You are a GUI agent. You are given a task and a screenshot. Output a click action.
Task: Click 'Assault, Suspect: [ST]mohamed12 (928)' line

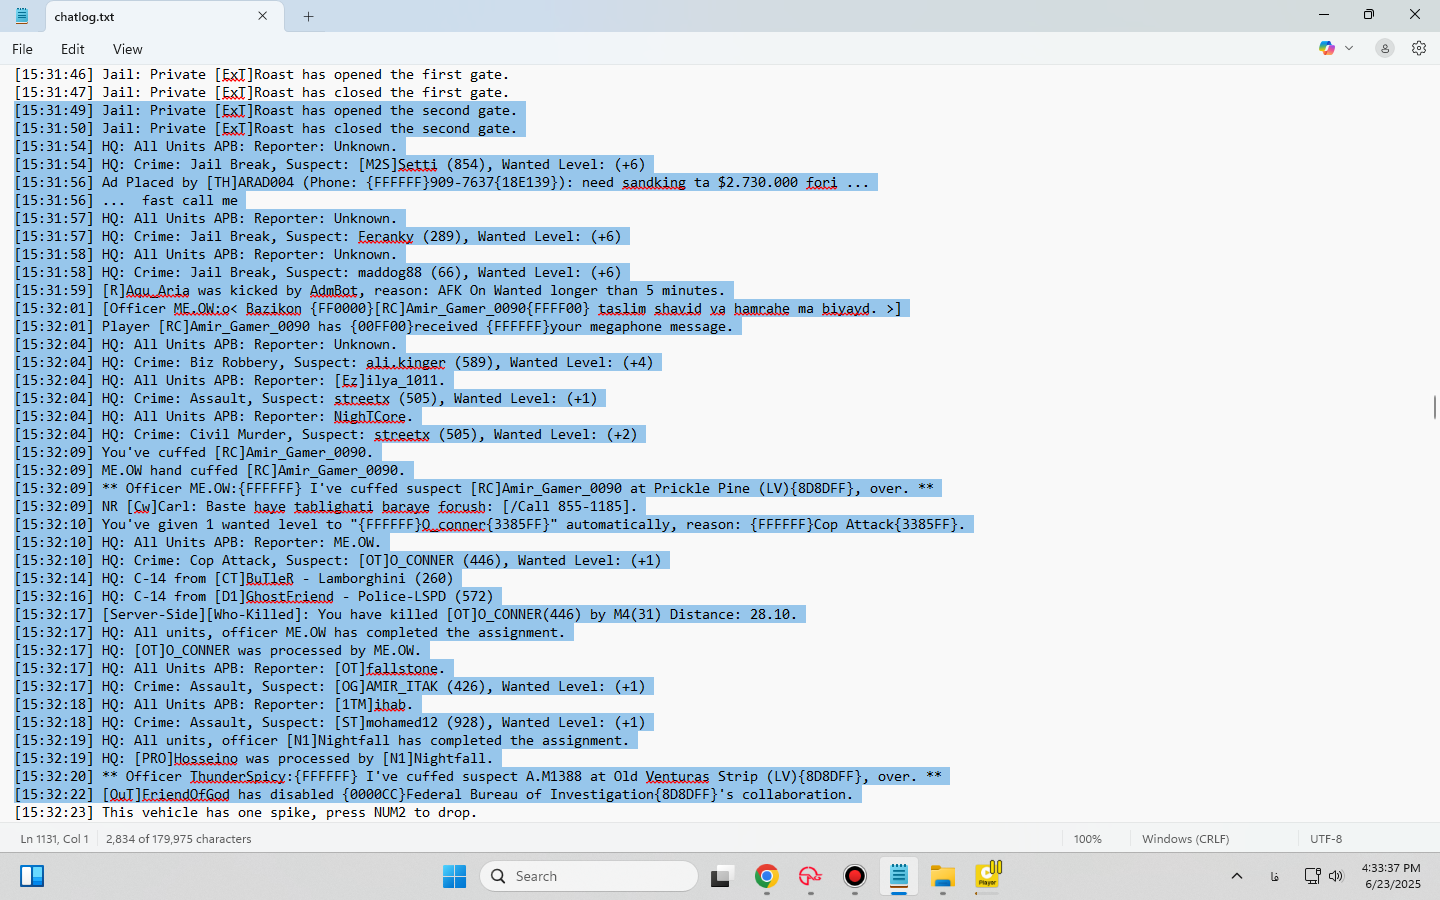point(330,722)
